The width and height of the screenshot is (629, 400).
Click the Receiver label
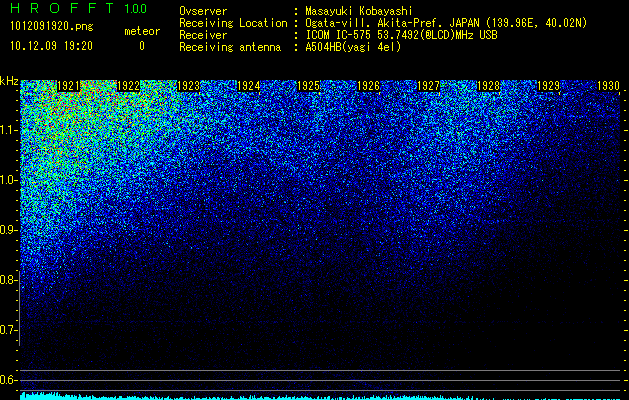point(203,35)
